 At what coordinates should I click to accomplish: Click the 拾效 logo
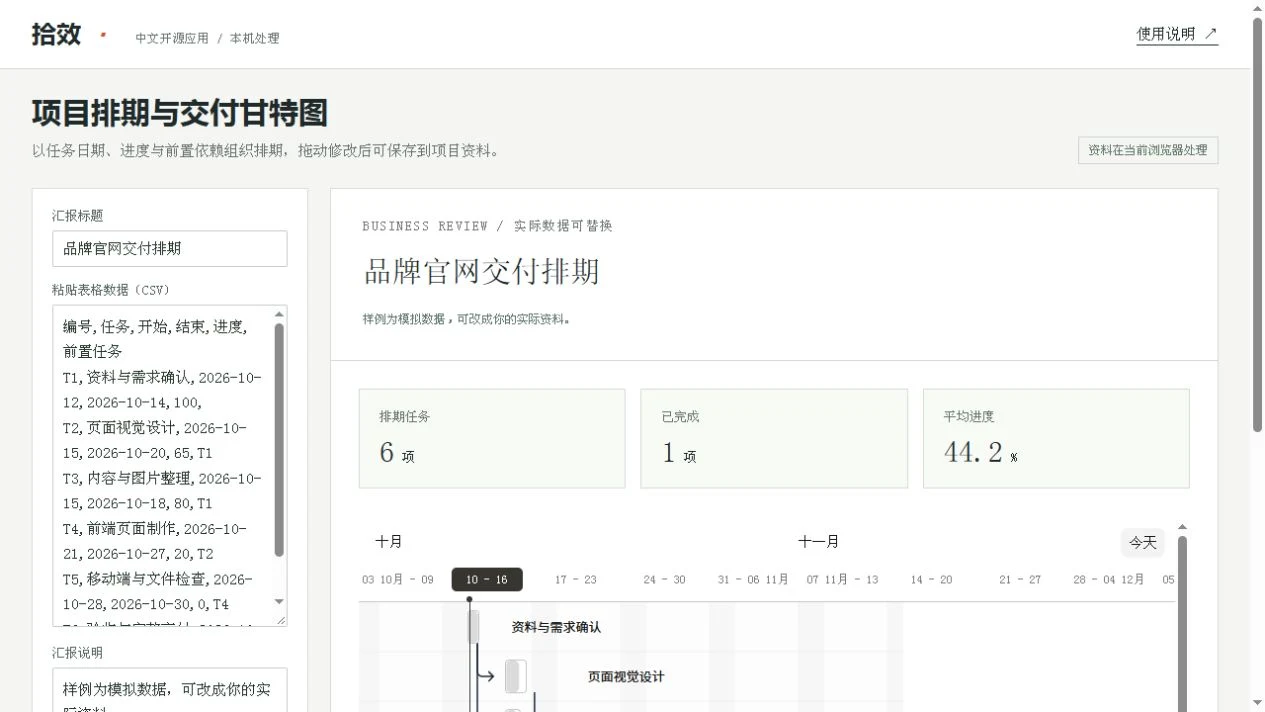[56, 34]
